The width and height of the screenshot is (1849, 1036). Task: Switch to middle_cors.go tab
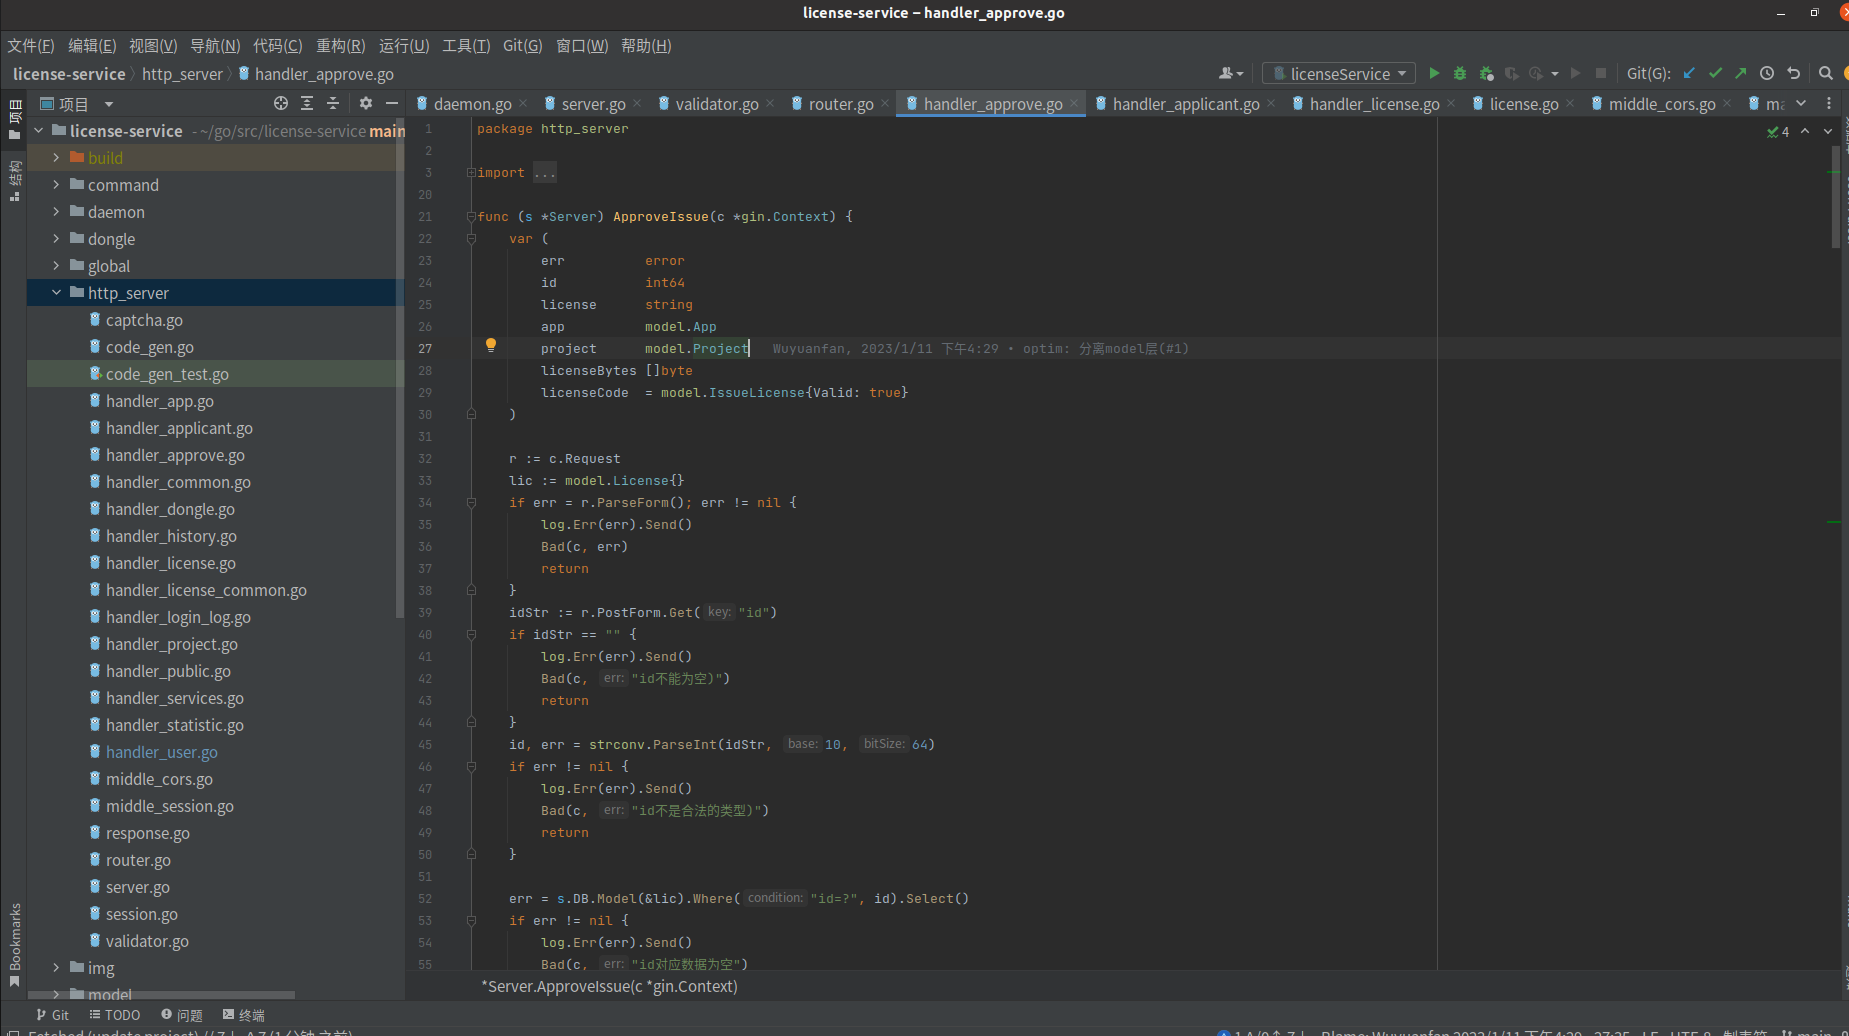[1661, 103]
